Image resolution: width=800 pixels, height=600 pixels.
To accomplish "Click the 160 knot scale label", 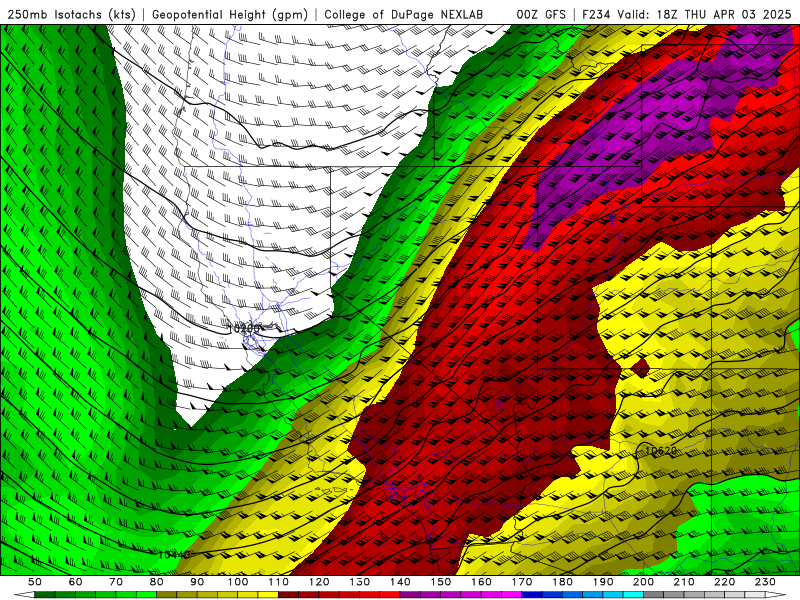I will tap(481, 582).
